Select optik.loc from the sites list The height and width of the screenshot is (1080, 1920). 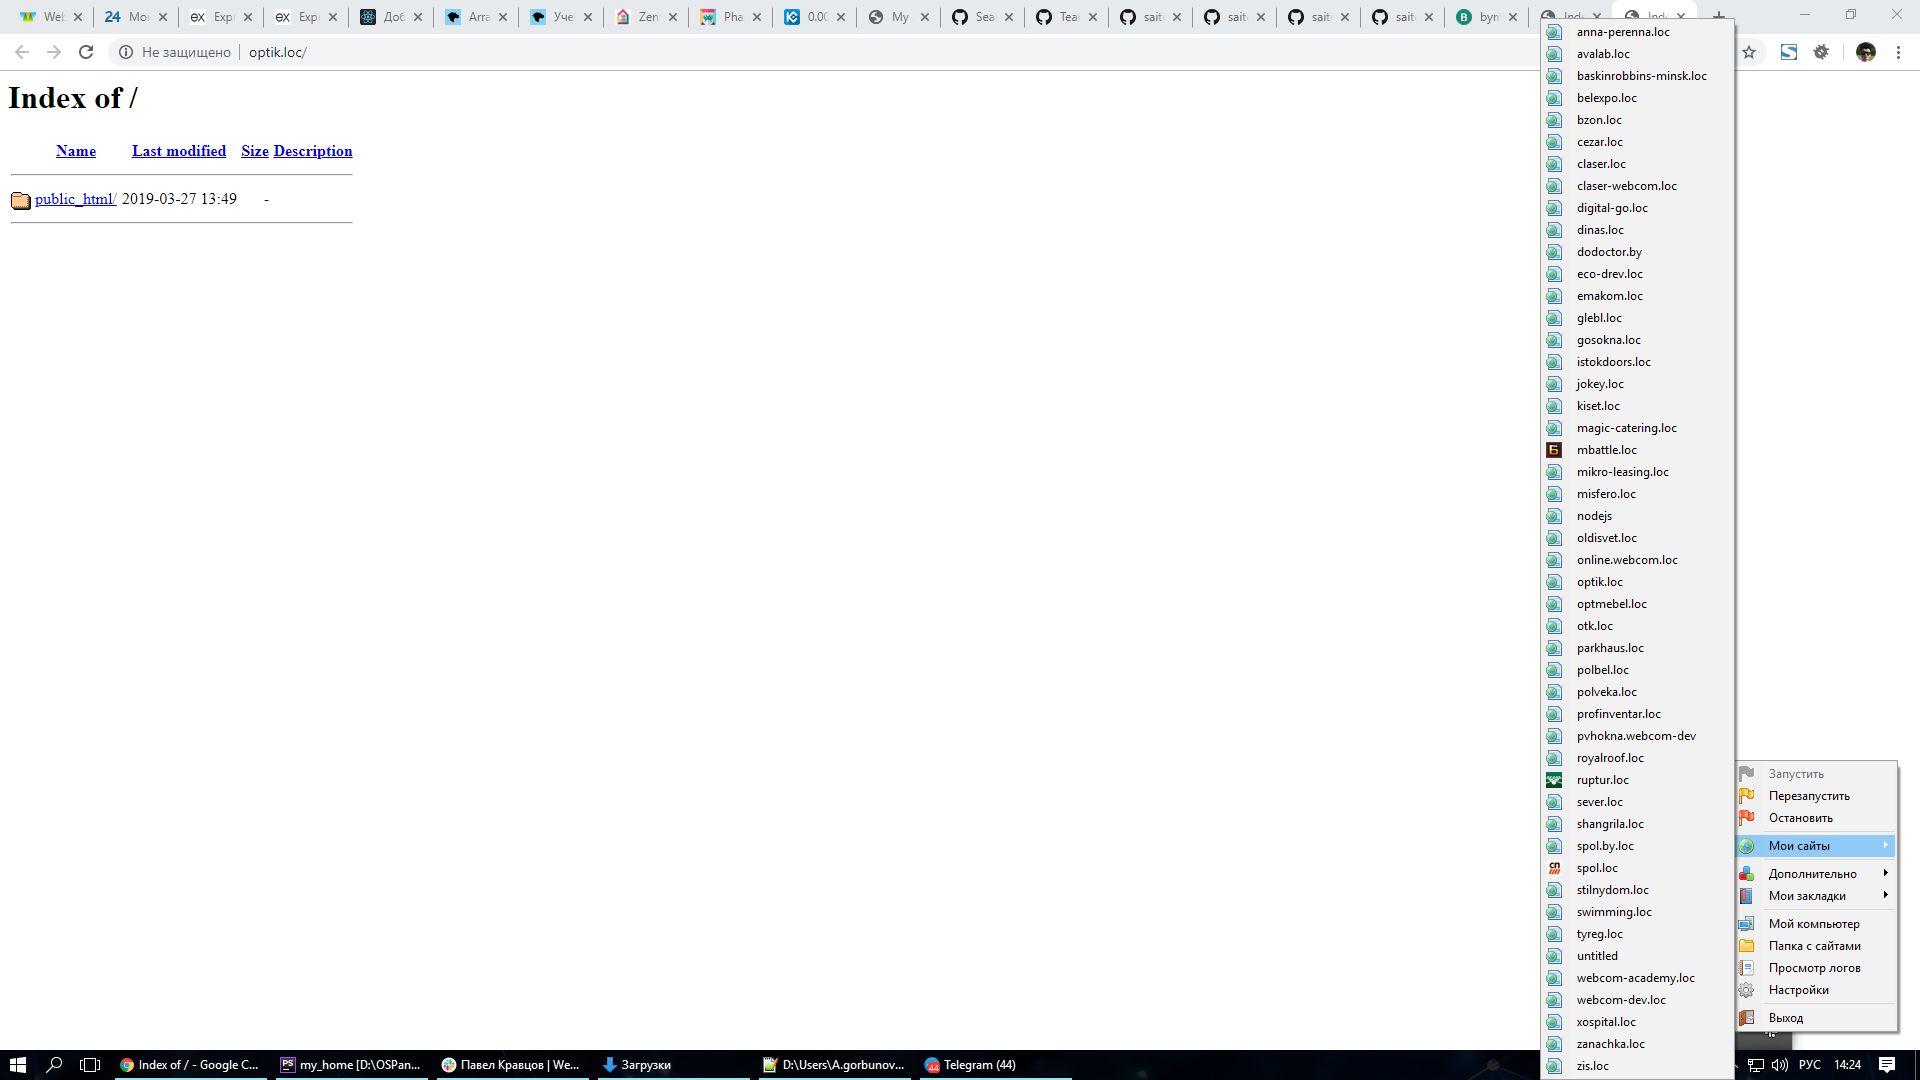point(1600,582)
